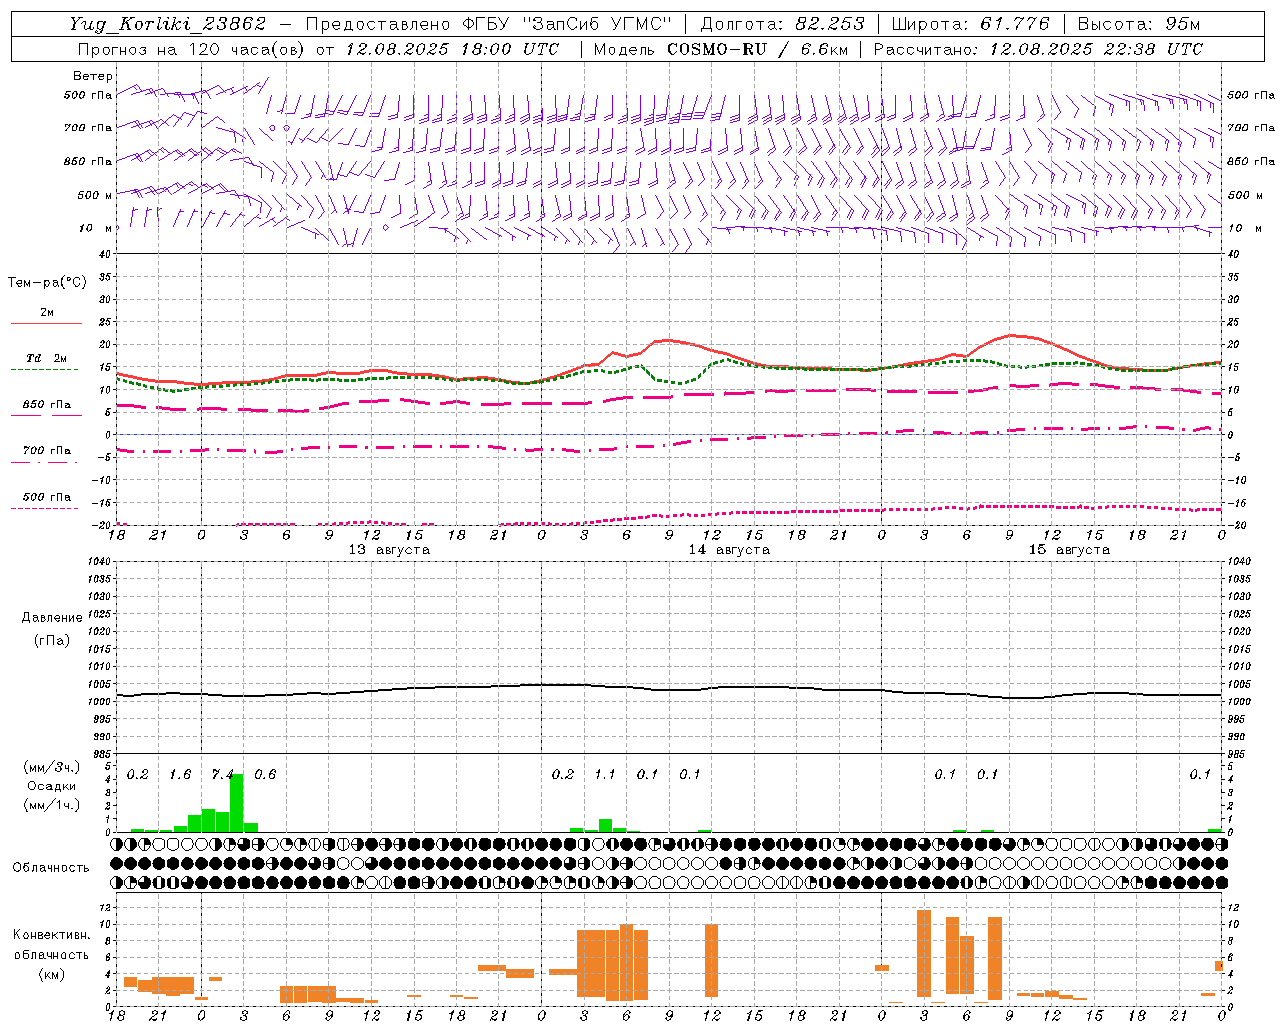The image size is (1280, 1024).
Task: Click the 'Давление' pressure panel label
Action: click(x=52, y=618)
